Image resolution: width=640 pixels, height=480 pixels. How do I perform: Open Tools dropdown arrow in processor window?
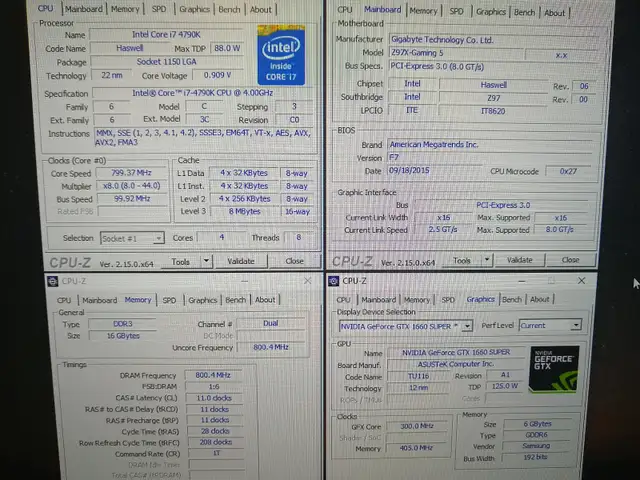click(x=207, y=261)
